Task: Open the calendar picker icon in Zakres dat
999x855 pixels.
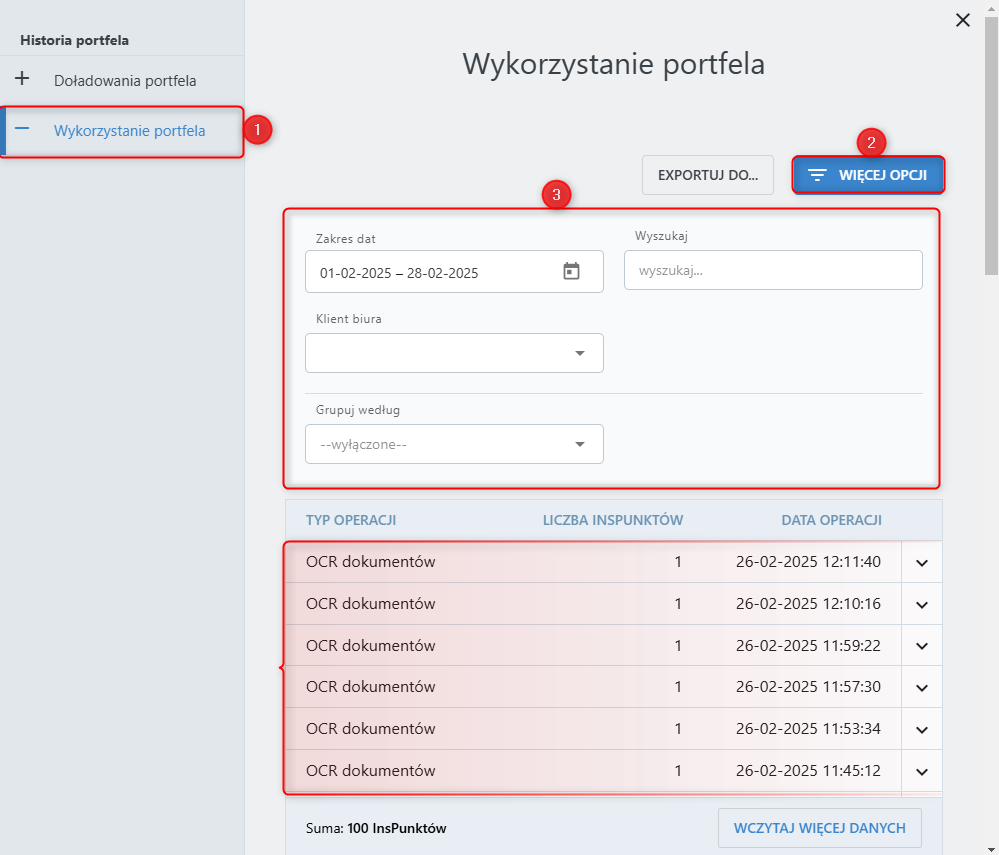Action: 571,271
